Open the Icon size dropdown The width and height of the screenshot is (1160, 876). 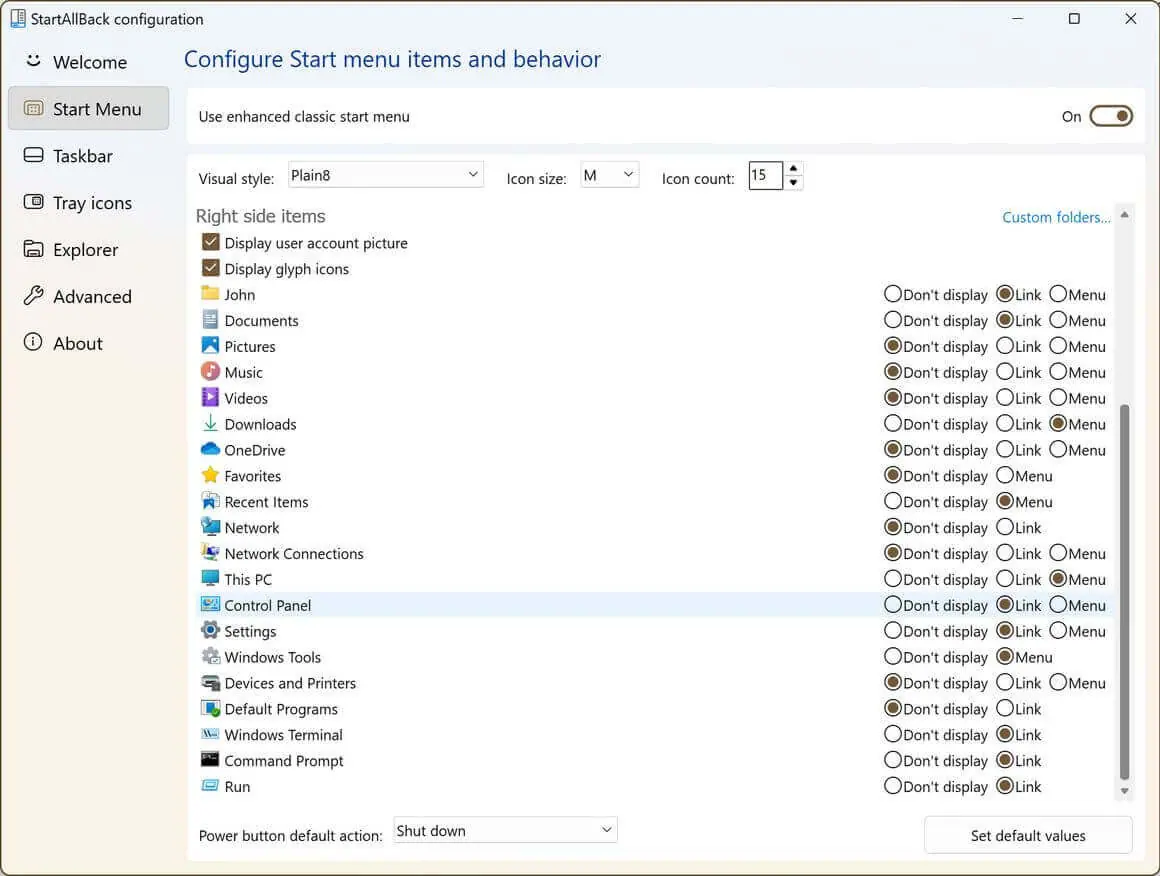tap(610, 175)
